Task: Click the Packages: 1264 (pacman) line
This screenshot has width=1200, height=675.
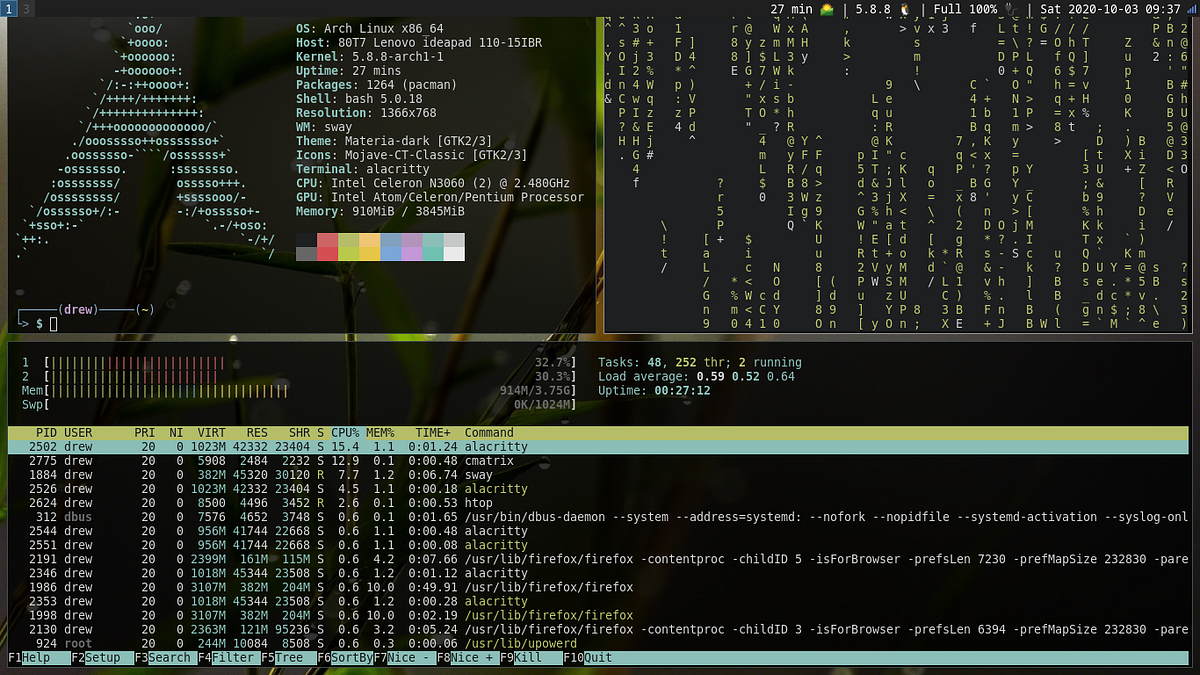Action: (x=377, y=85)
